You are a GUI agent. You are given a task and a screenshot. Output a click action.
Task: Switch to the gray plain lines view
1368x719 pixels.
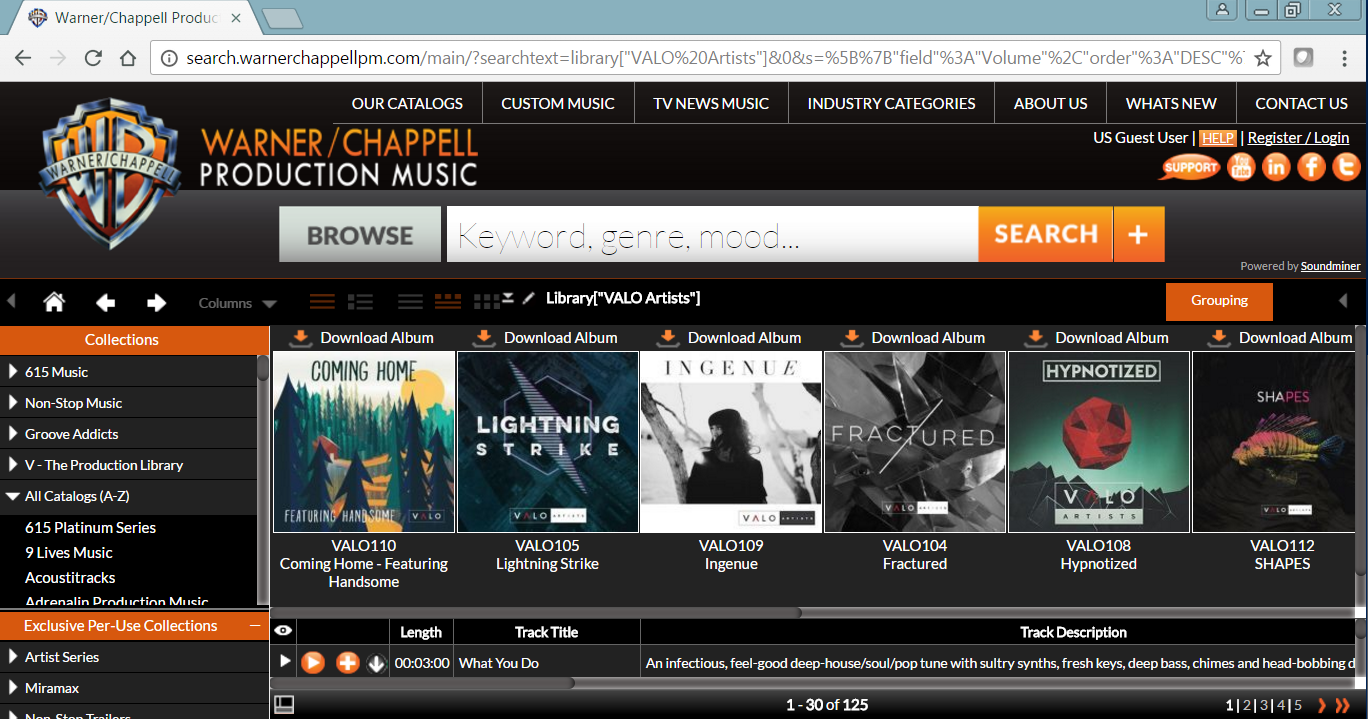tap(410, 301)
